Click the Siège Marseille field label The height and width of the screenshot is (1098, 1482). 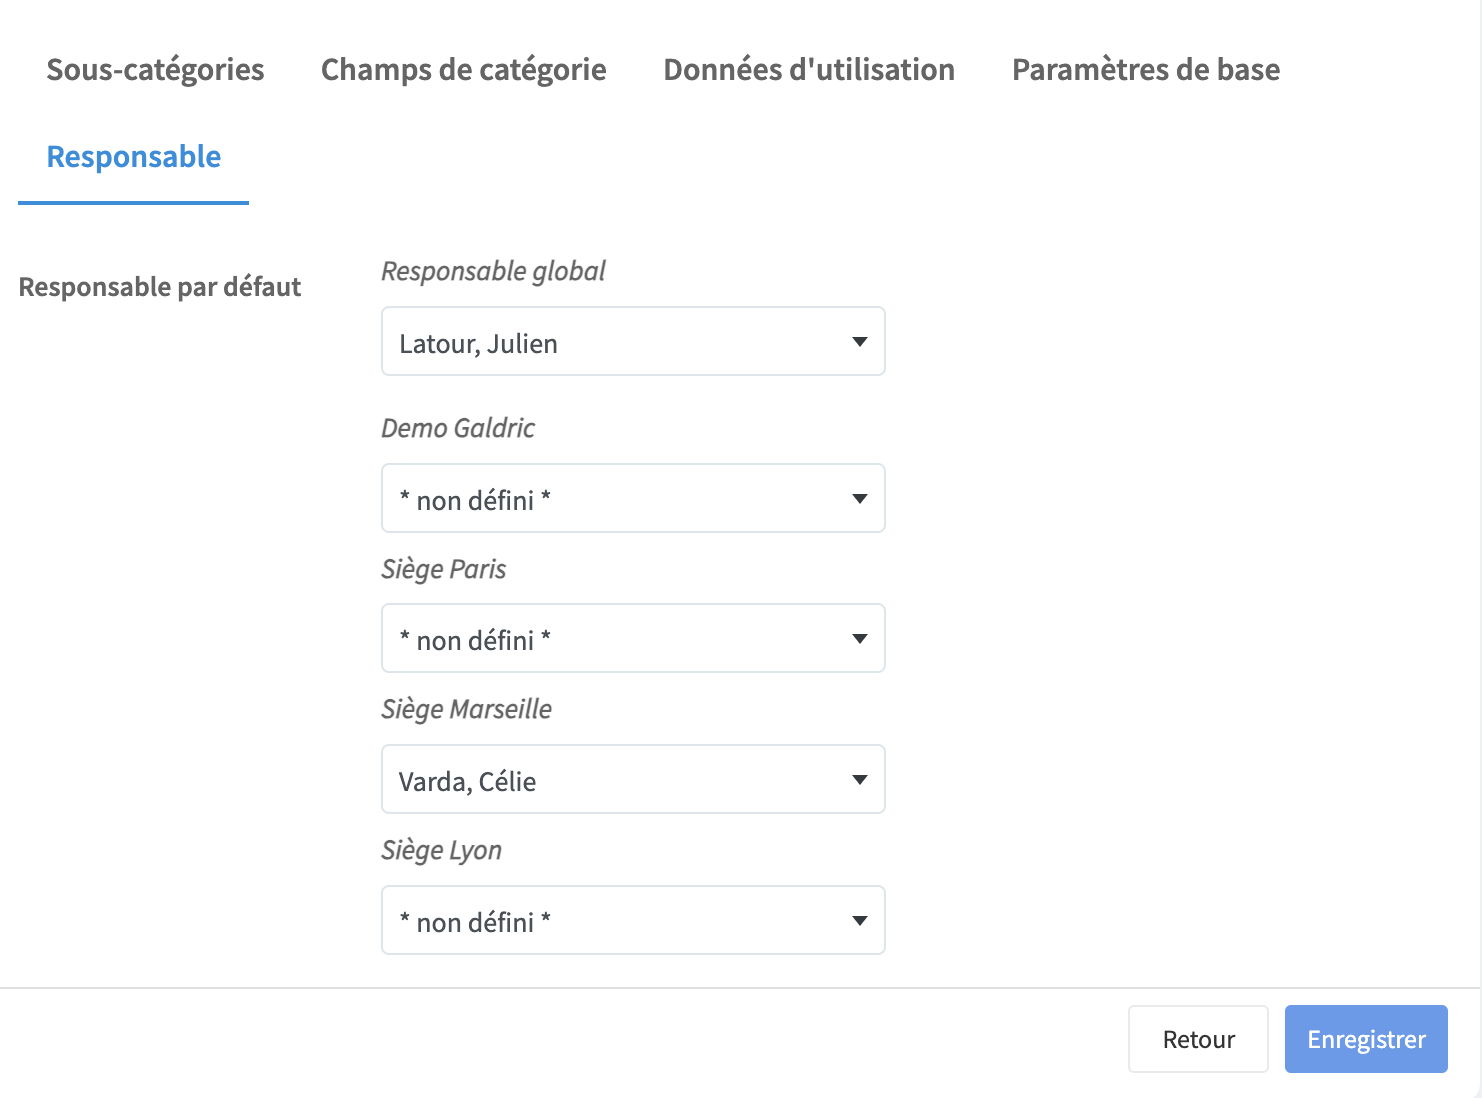[466, 709]
